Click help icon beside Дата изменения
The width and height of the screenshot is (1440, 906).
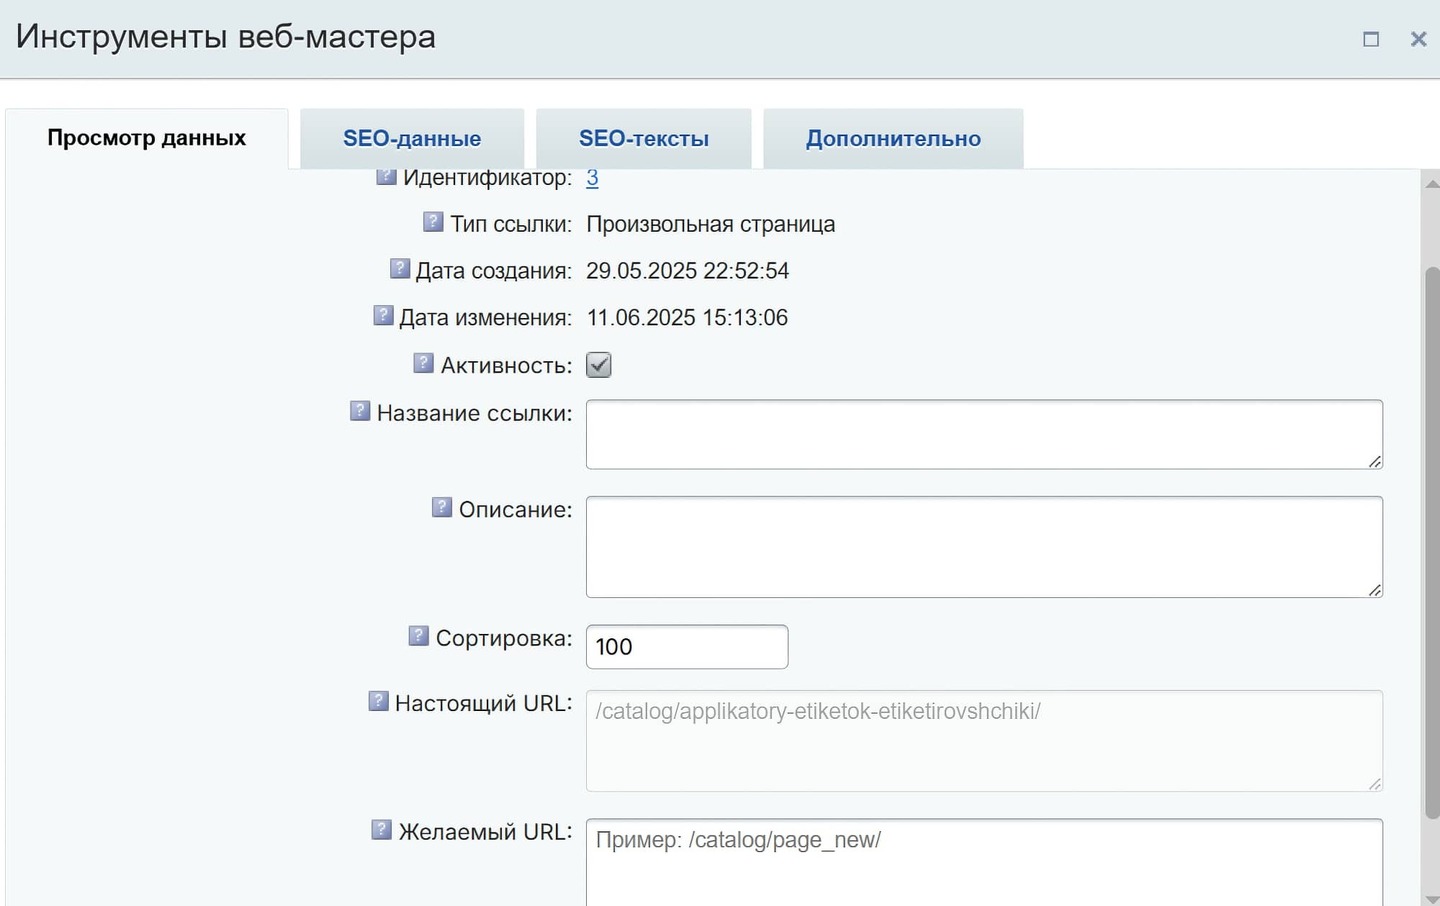coord(383,316)
